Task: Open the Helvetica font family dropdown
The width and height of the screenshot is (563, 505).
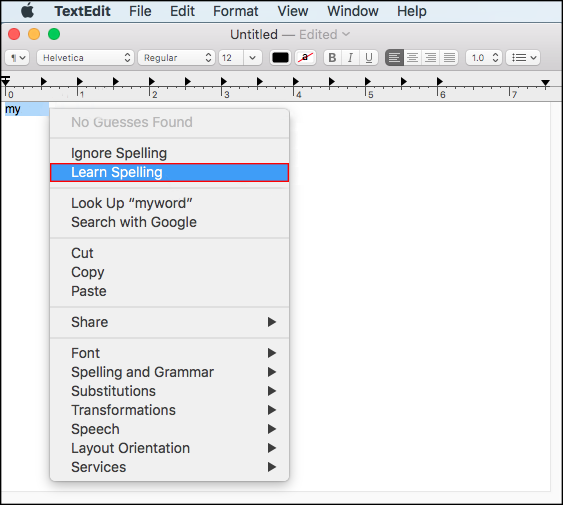Action: click(x=85, y=57)
